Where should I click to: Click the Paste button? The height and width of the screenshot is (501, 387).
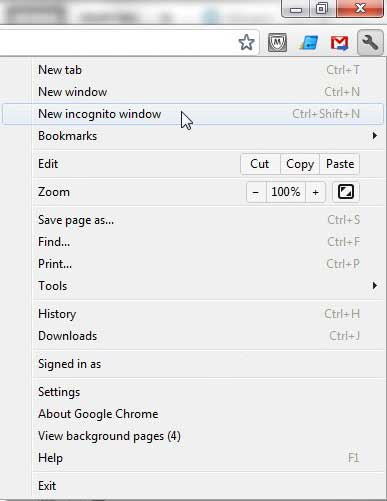340,164
